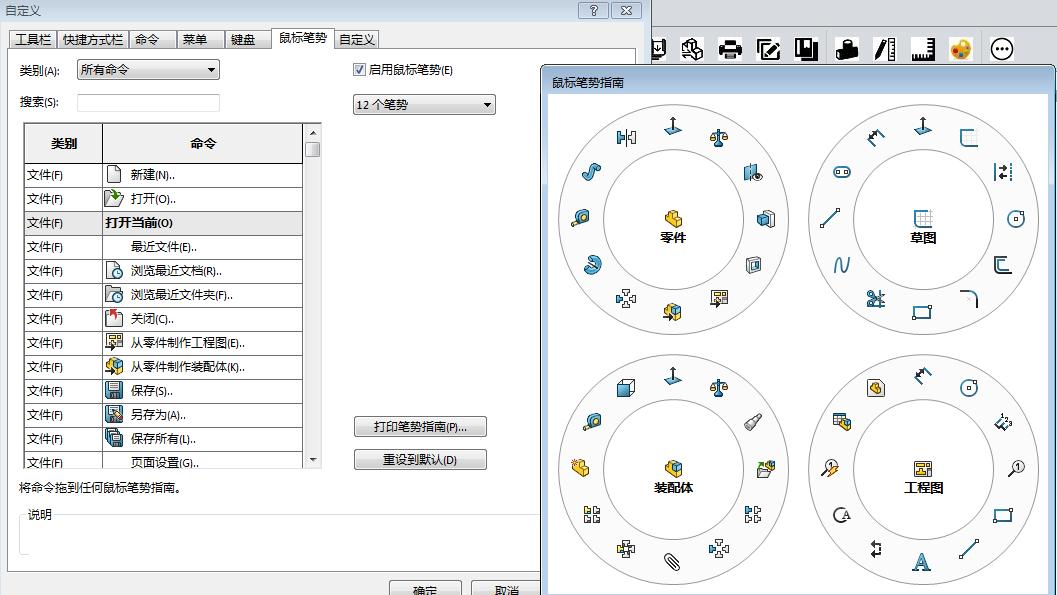Select the Line tool in the sketch gesture wheel
The image size is (1057, 595).
point(830,219)
